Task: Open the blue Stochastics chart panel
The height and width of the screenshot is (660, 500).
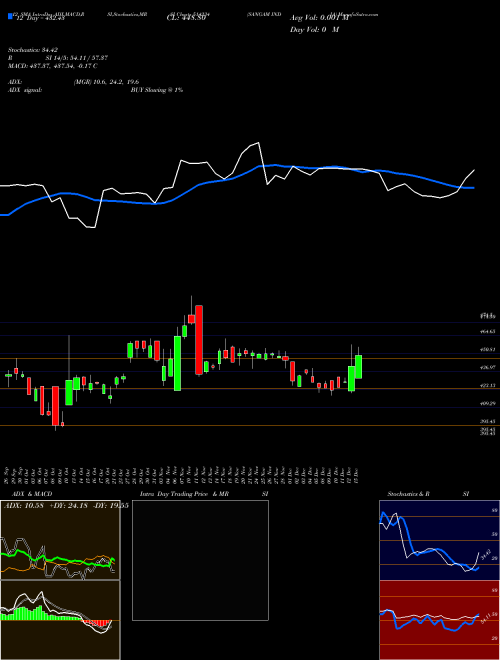Action: tap(439, 540)
